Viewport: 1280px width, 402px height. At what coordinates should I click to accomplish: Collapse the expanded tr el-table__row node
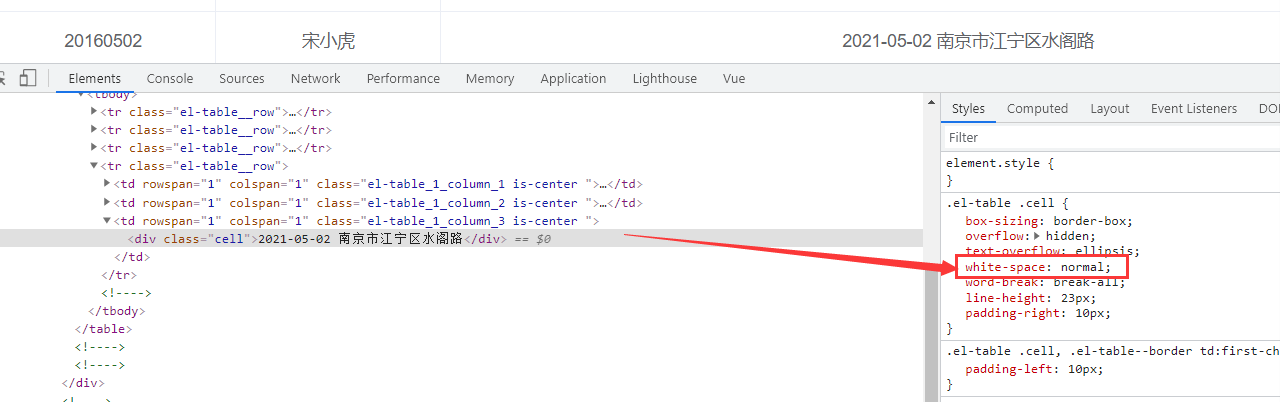coord(94,166)
